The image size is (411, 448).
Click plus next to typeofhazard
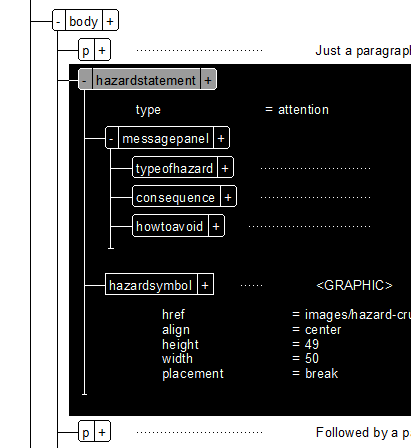coord(225,168)
